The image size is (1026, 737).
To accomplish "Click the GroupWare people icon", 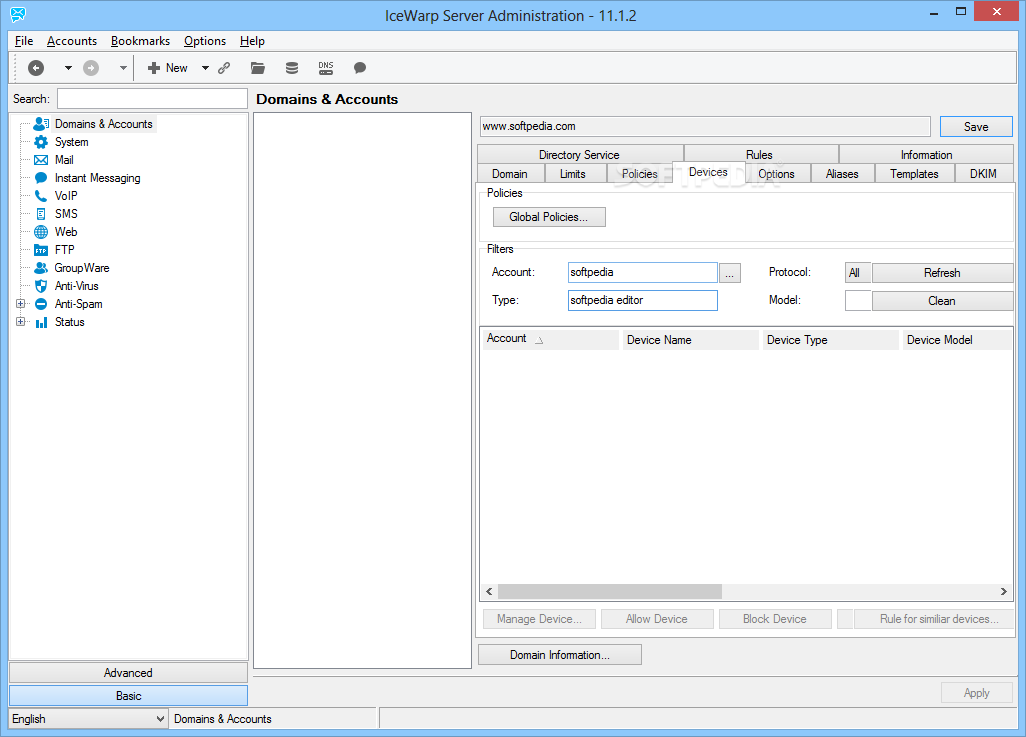I will click(x=41, y=268).
